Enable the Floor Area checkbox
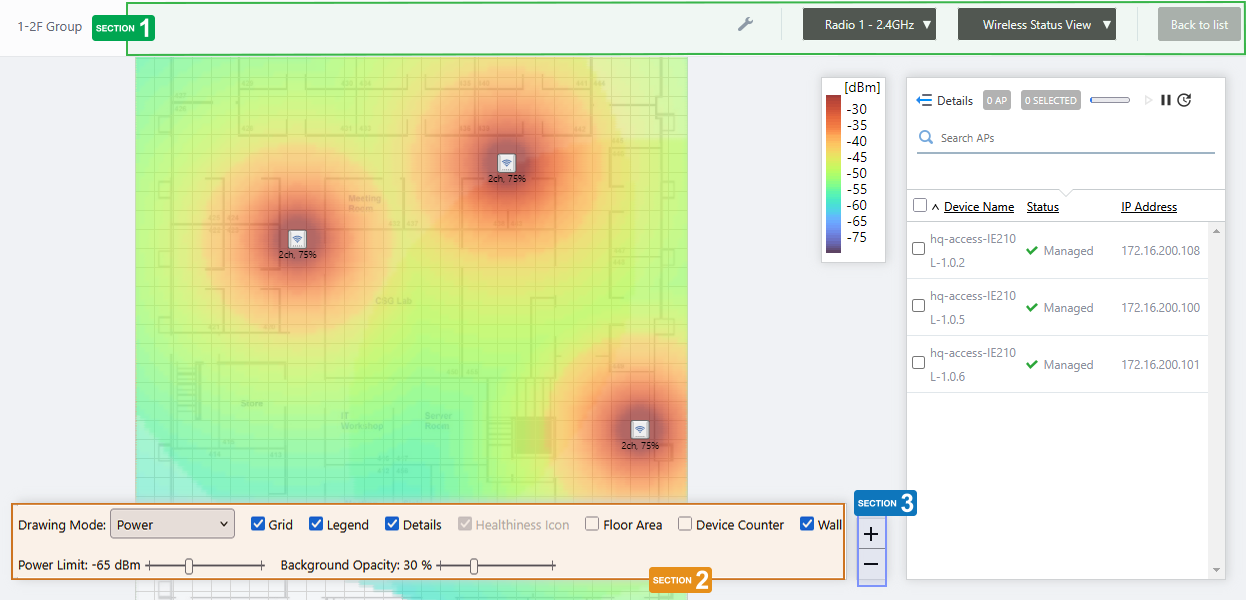This screenshot has width=1246, height=600. point(592,524)
